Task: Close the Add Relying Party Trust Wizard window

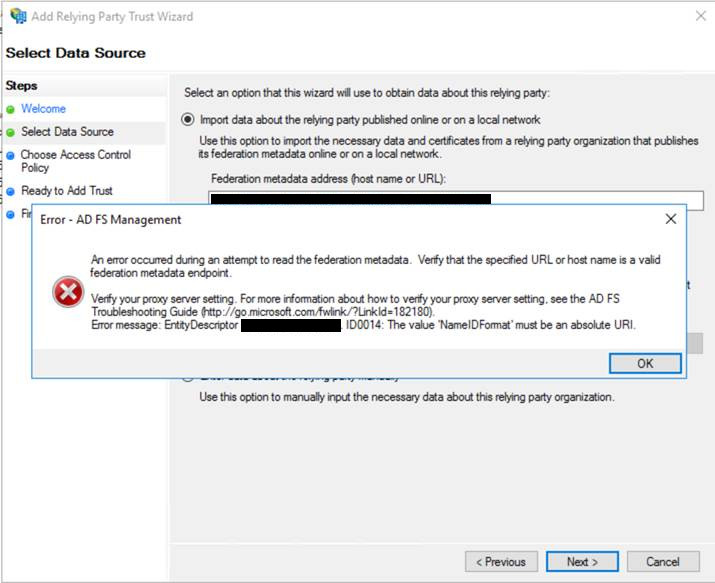Action: [x=696, y=16]
